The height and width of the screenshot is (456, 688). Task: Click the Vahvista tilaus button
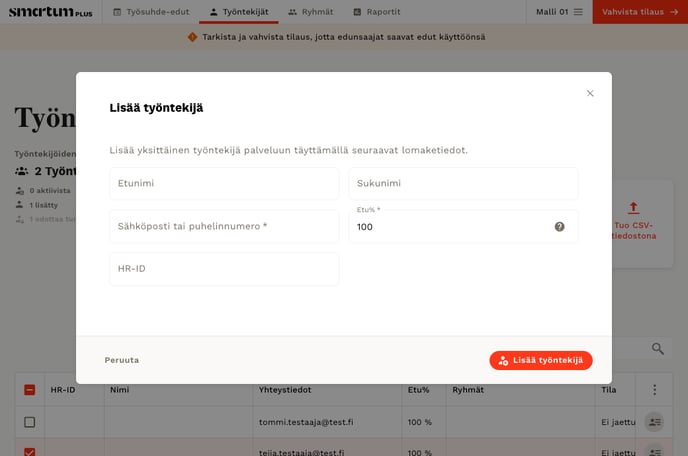click(639, 12)
